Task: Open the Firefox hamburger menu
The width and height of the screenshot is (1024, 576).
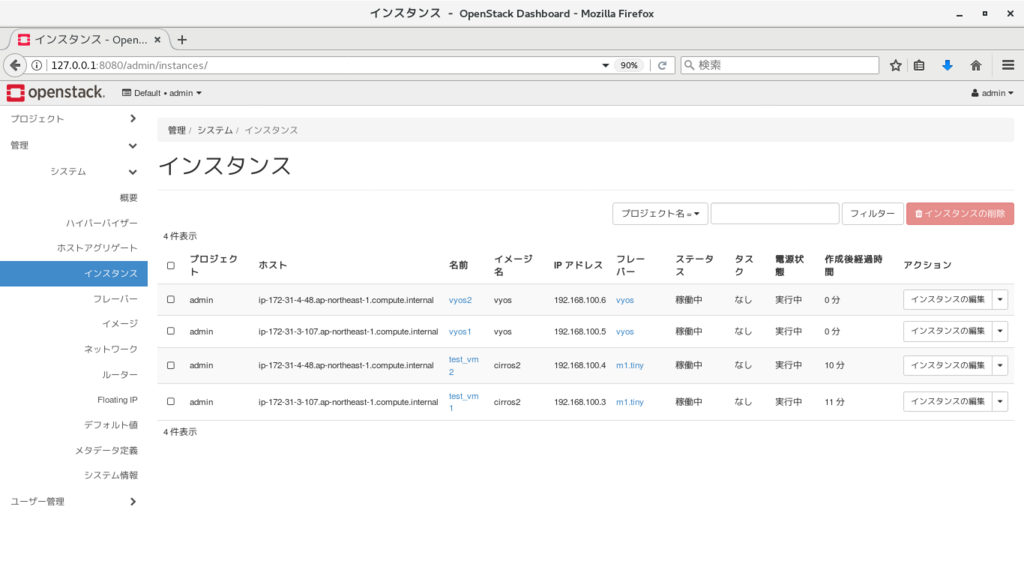Action: 1008,65
